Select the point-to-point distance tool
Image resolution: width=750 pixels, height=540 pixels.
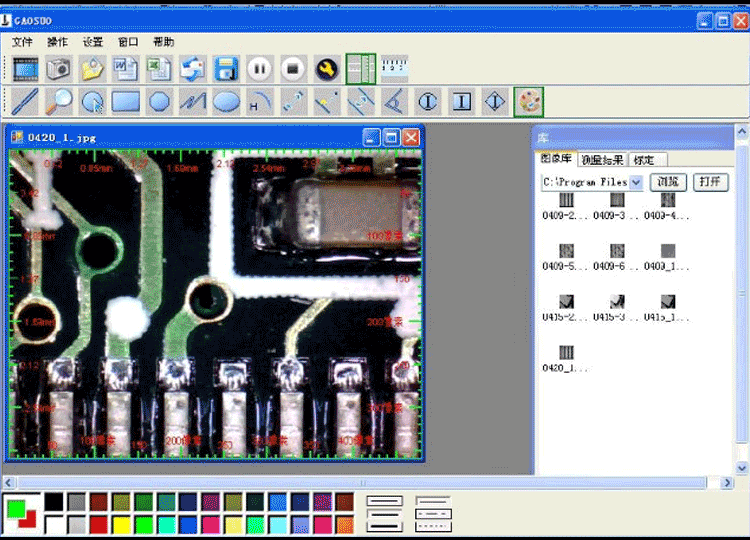(293, 101)
